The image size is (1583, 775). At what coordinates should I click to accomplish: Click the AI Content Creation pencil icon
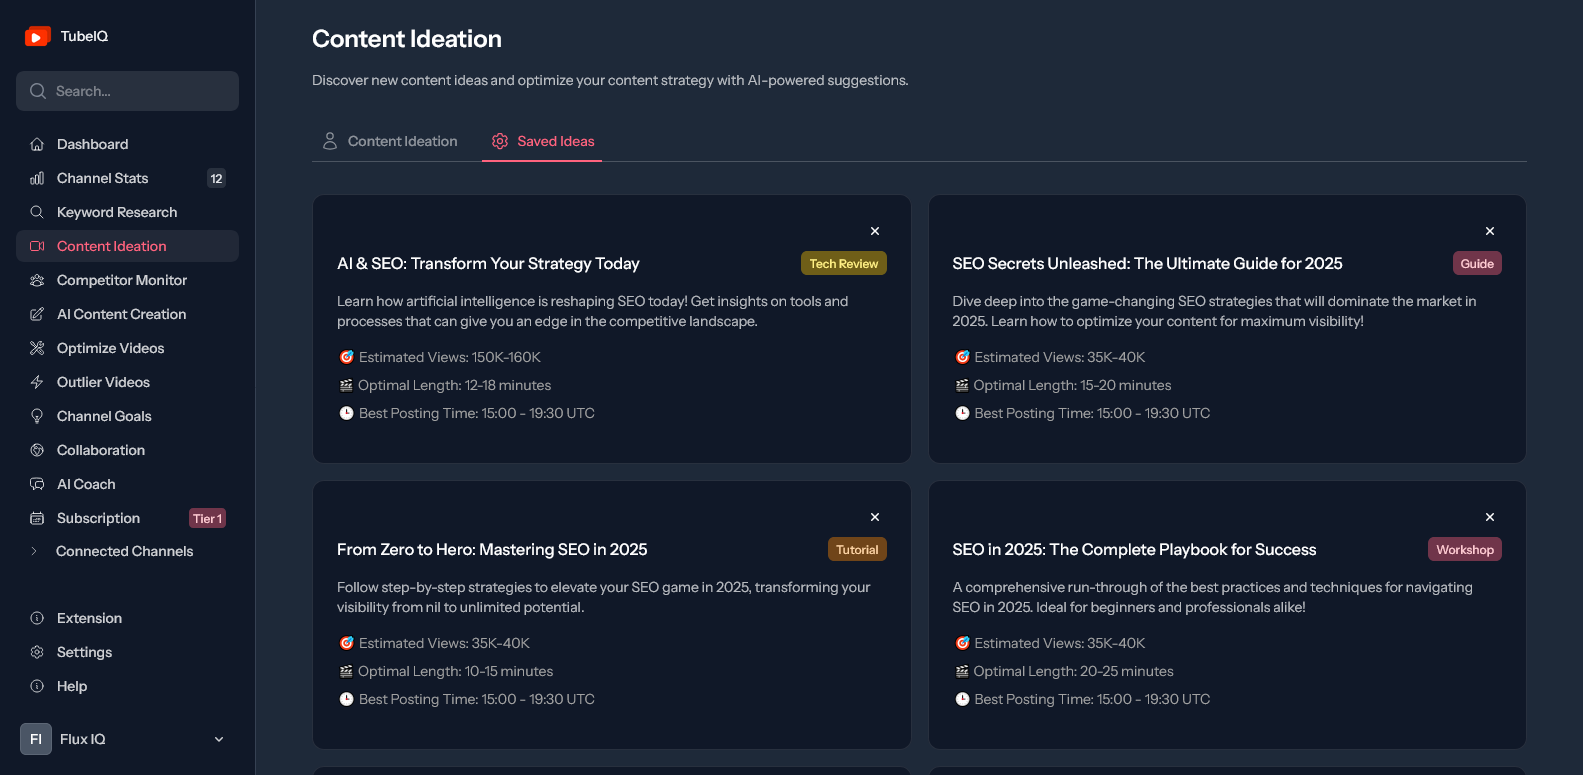[x=37, y=314]
